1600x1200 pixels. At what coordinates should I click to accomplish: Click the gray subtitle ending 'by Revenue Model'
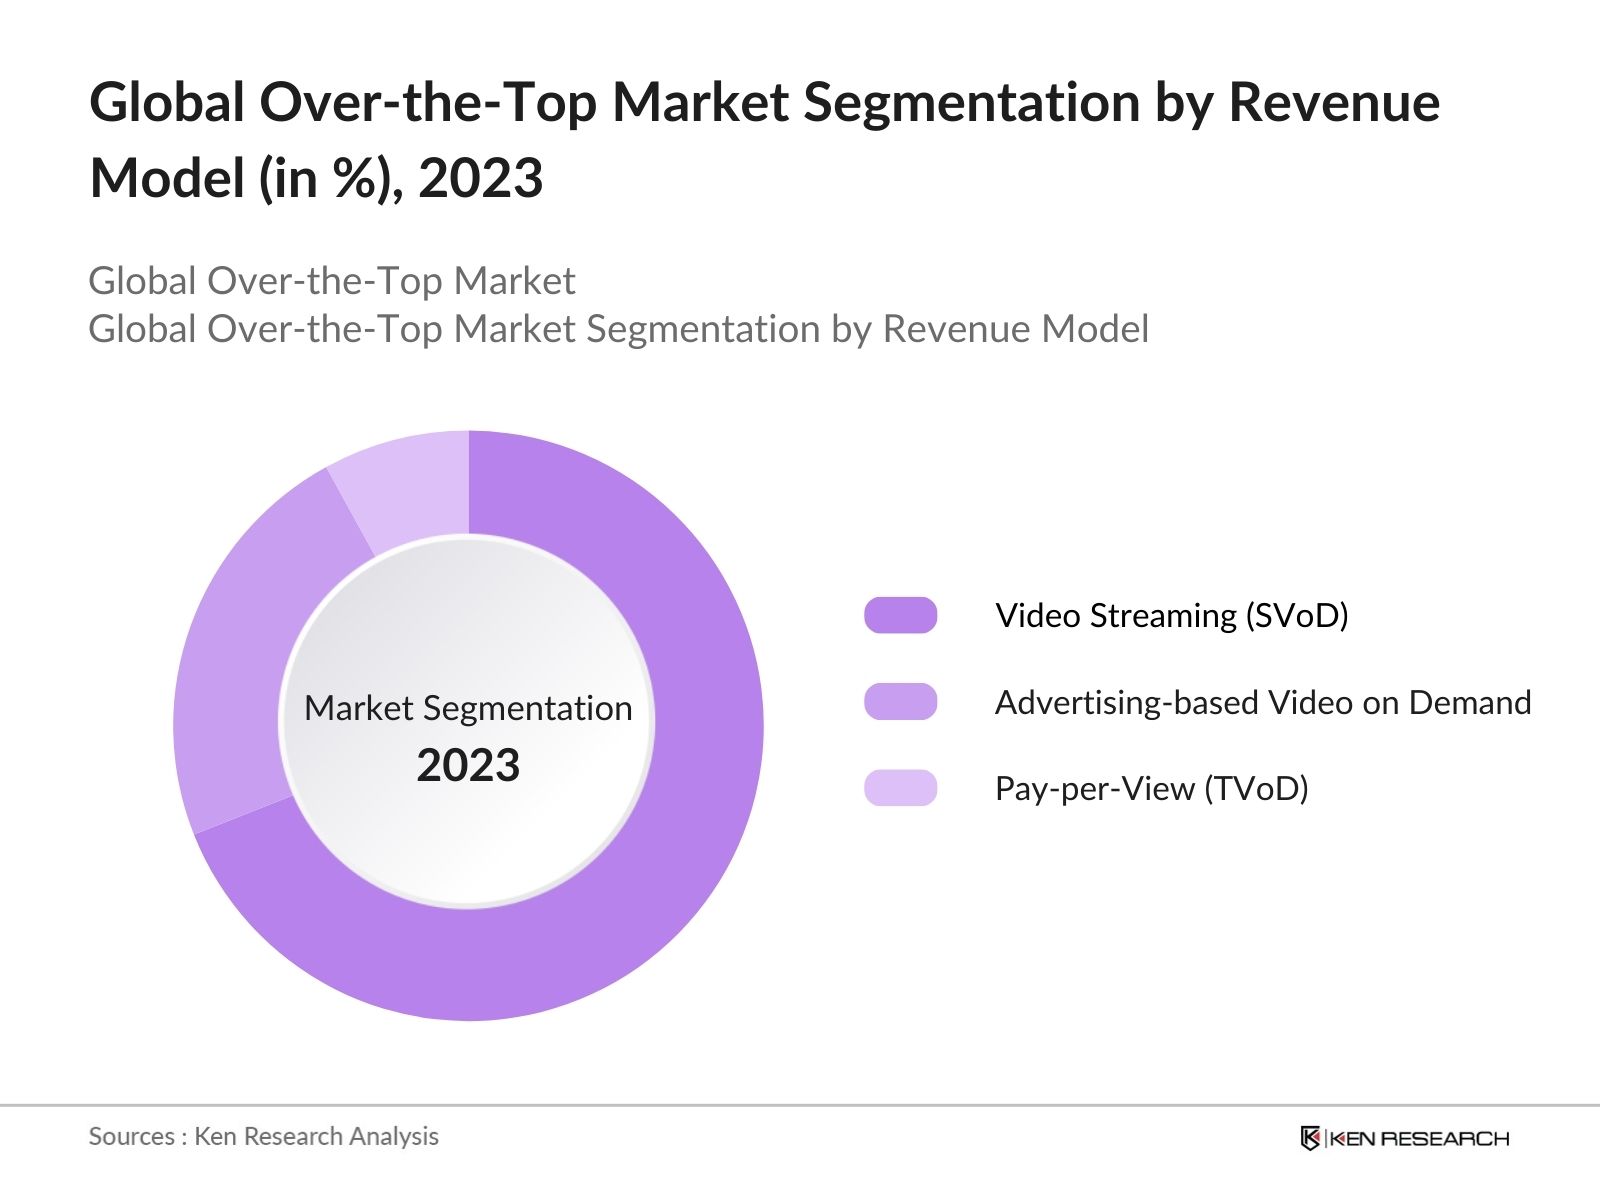tap(618, 329)
